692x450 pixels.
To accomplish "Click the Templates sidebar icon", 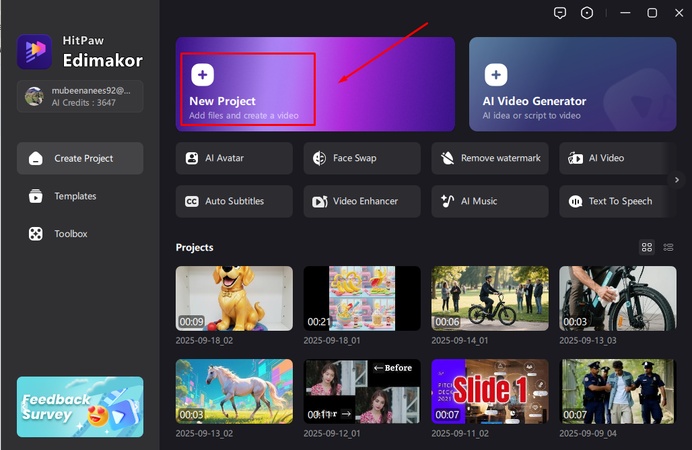I will pos(36,196).
